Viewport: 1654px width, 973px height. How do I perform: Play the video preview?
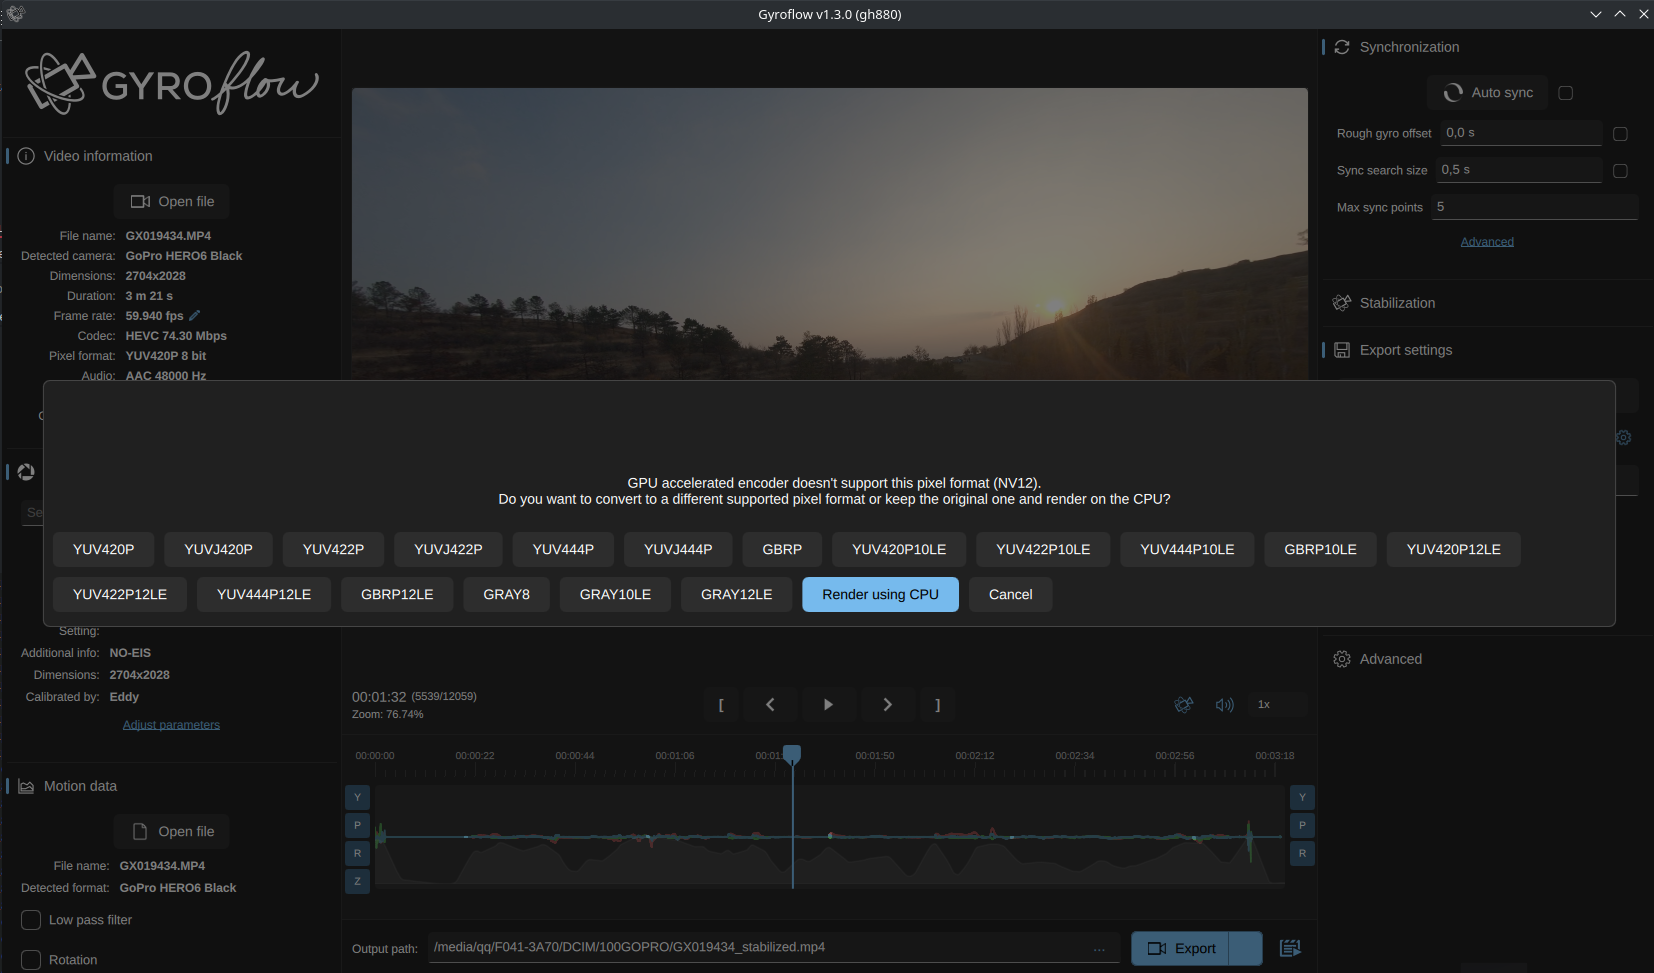828,704
